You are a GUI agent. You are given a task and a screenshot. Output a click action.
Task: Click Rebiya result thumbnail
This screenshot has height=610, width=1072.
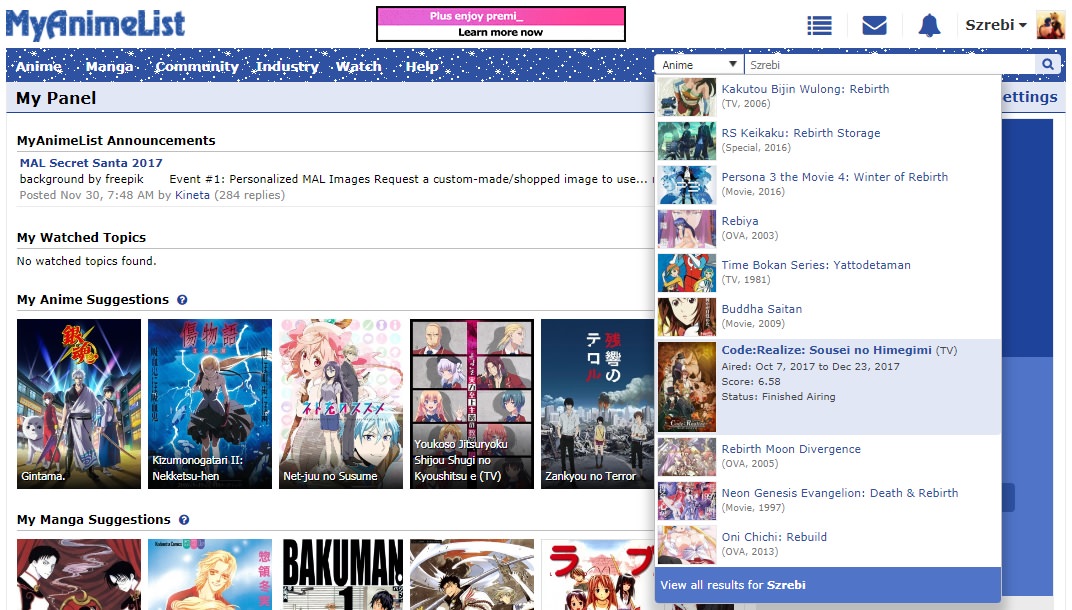pyautogui.click(x=686, y=229)
